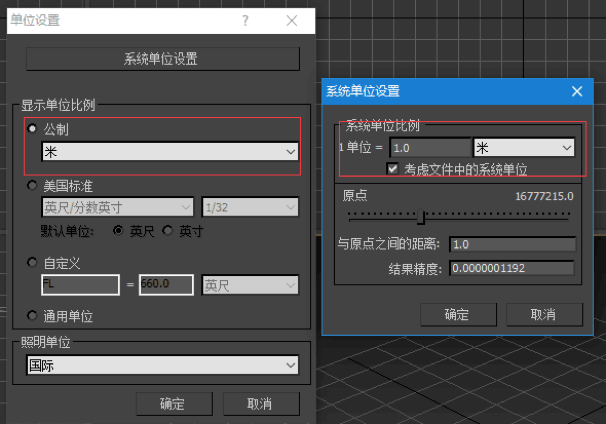Select the 美国标准 radio button

32,186
